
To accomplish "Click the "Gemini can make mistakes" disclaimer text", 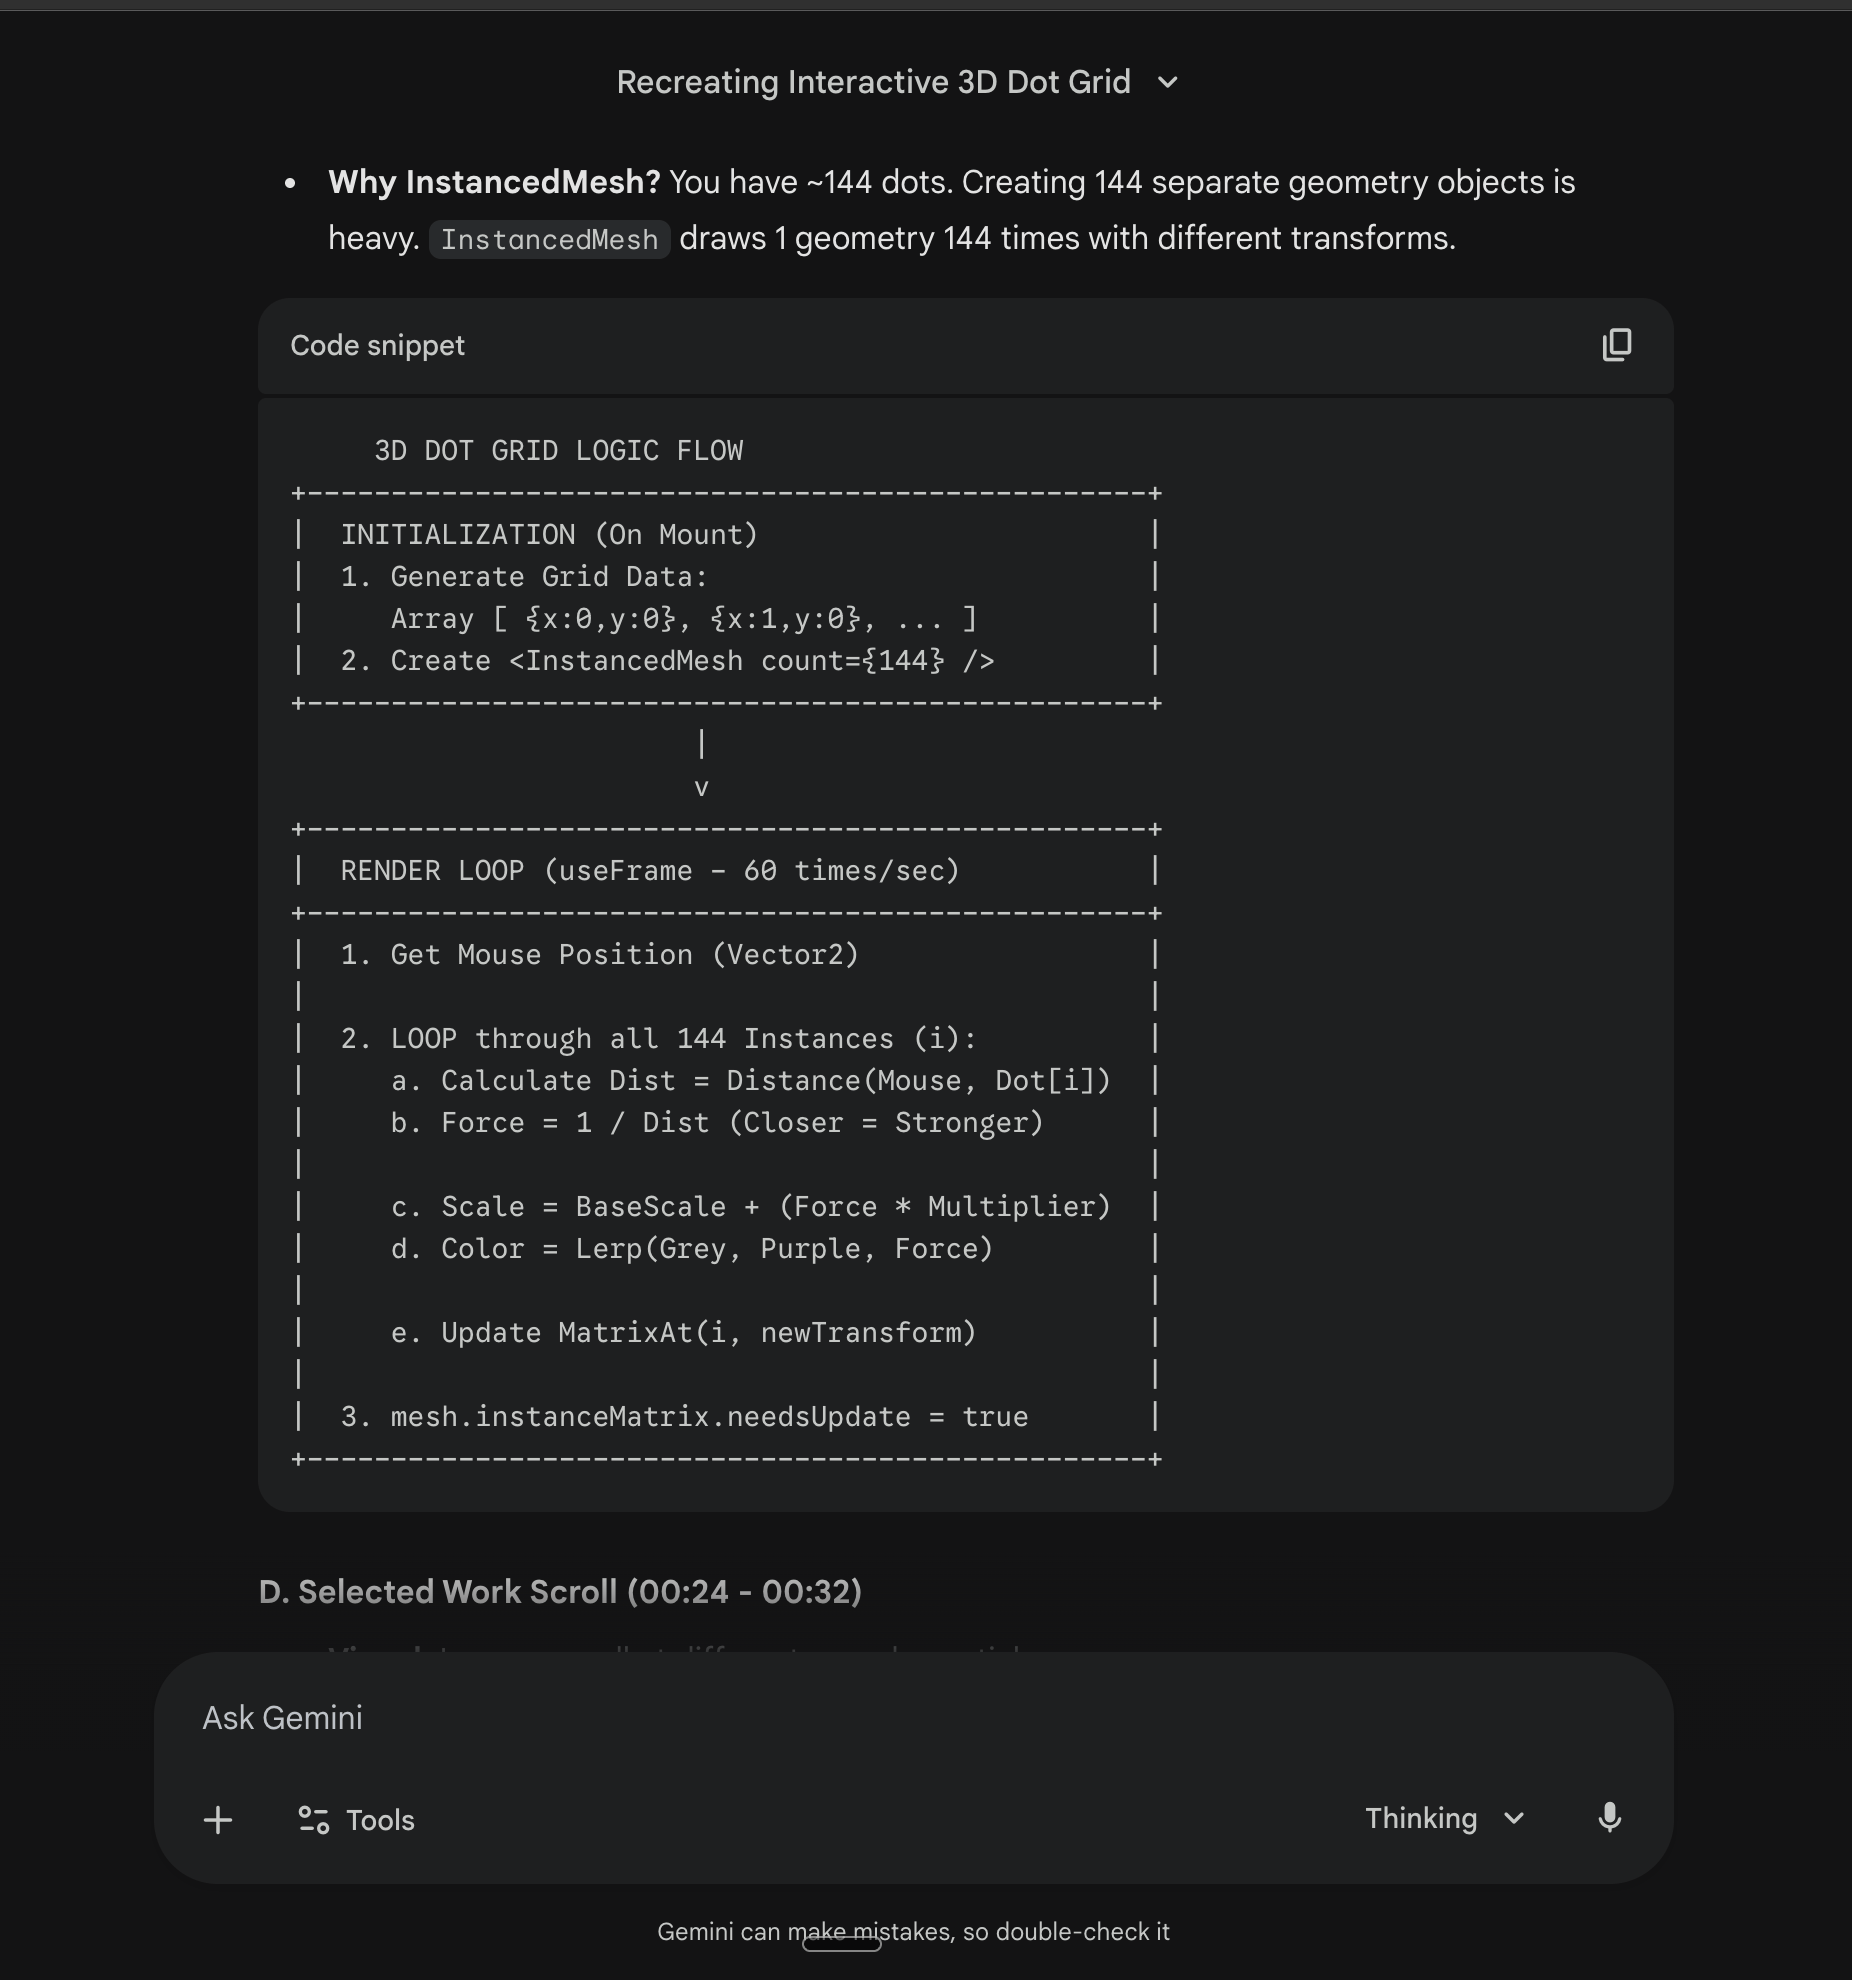I will 912,1931.
